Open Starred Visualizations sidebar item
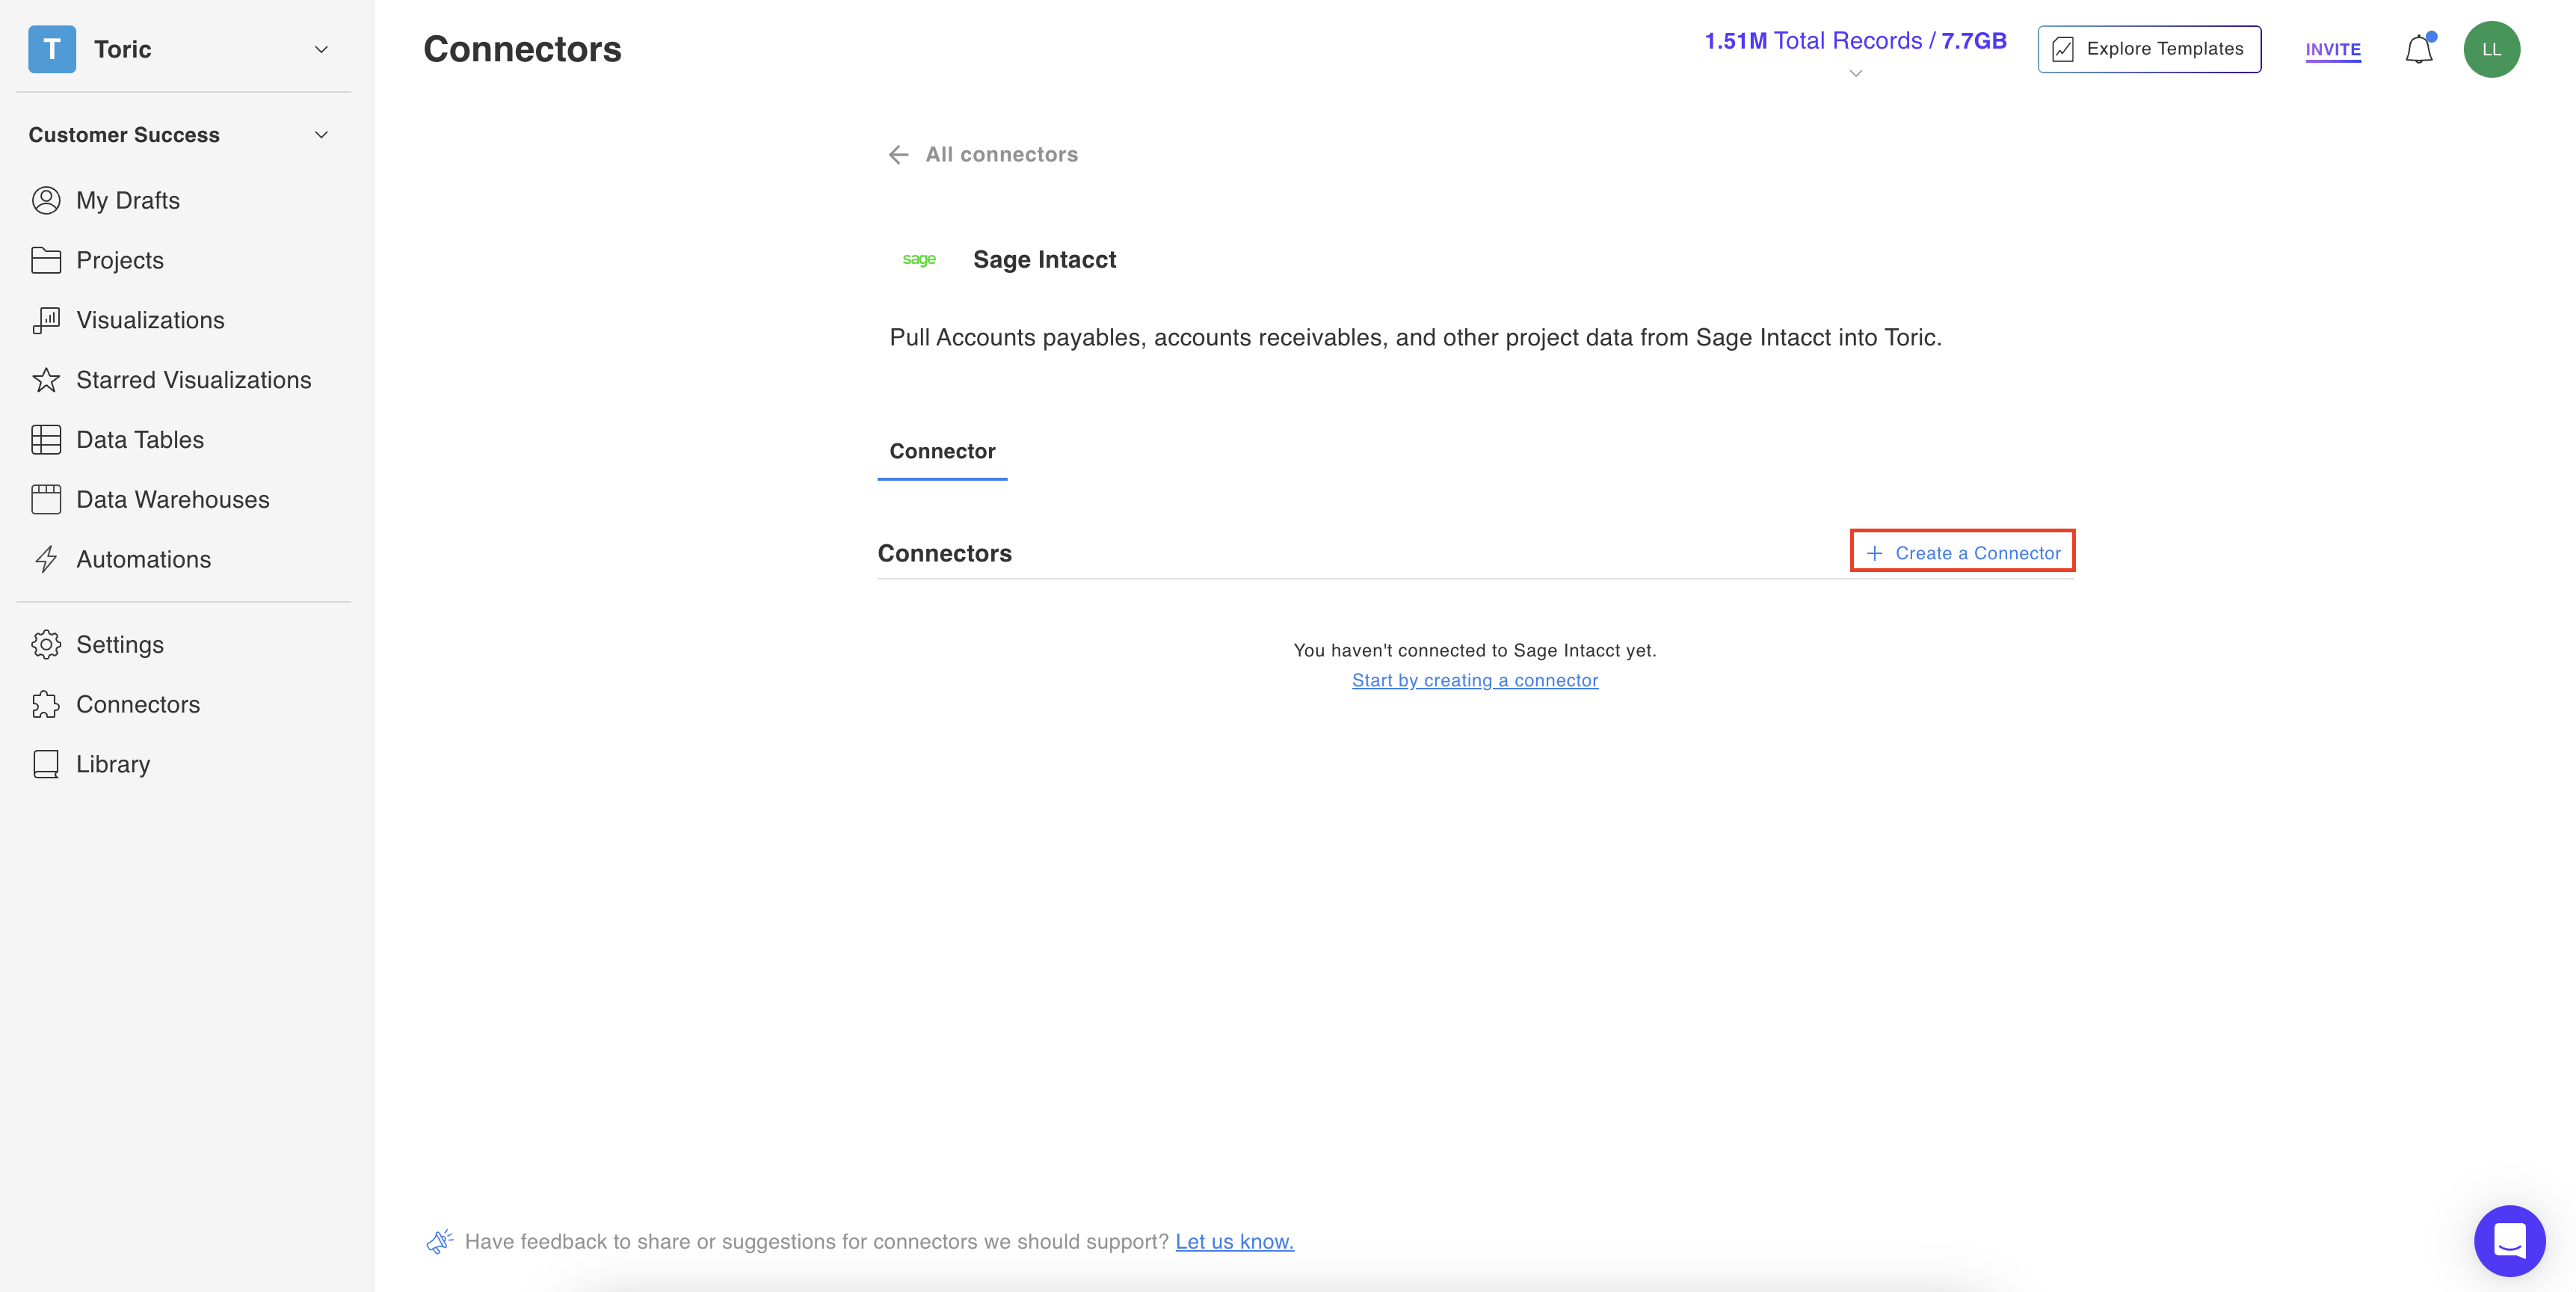The width and height of the screenshot is (2576, 1292). click(194, 380)
